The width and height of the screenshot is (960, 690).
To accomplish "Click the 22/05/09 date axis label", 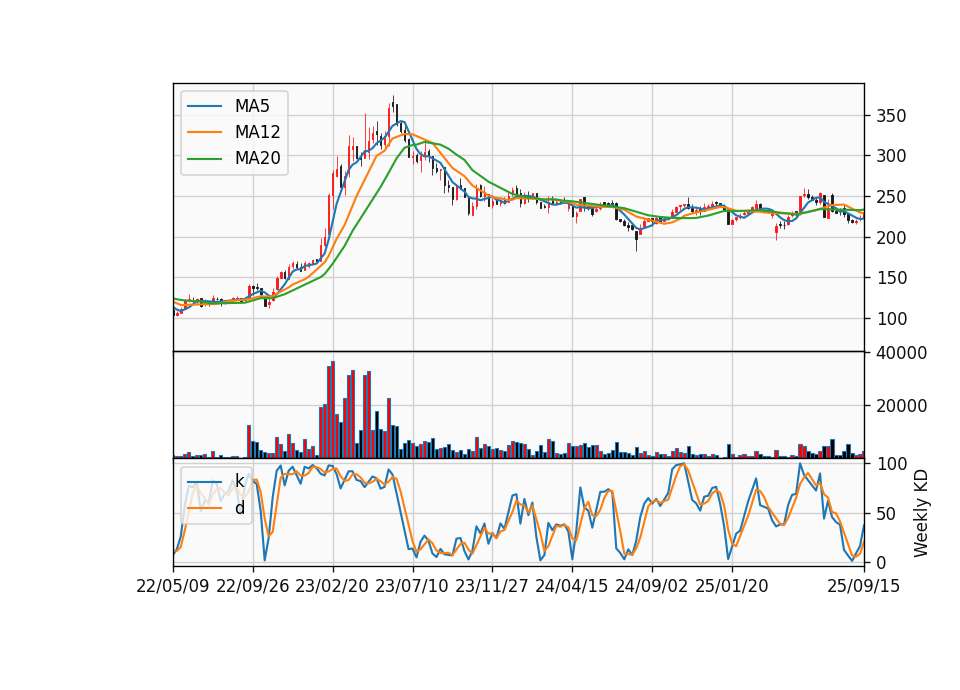I will pos(173,586).
